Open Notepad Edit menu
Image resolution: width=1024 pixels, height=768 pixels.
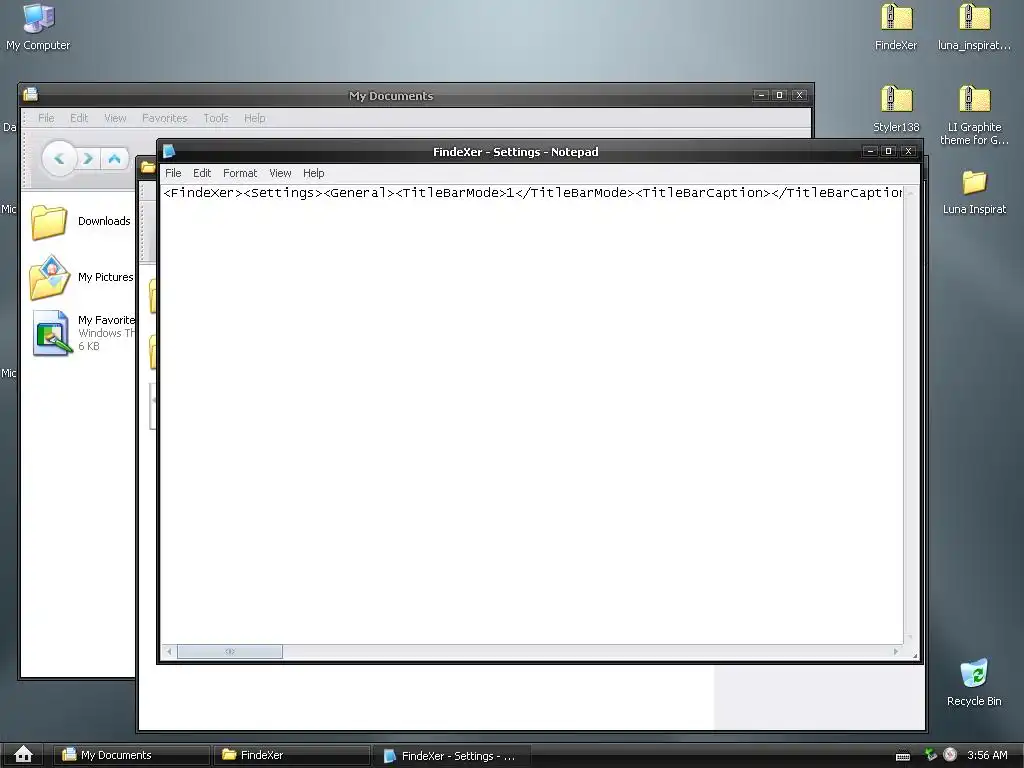pyautogui.click(x=202, y=173)
